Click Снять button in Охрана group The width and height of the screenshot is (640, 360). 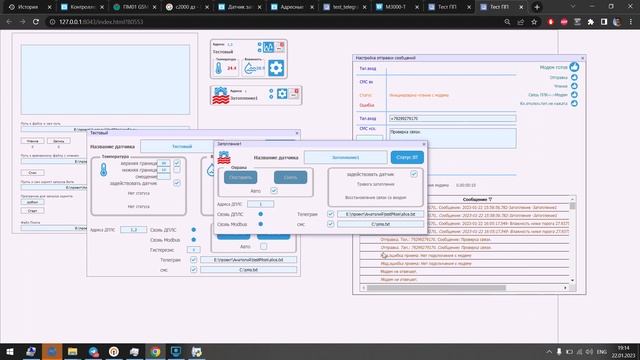(x=290, y=177)
